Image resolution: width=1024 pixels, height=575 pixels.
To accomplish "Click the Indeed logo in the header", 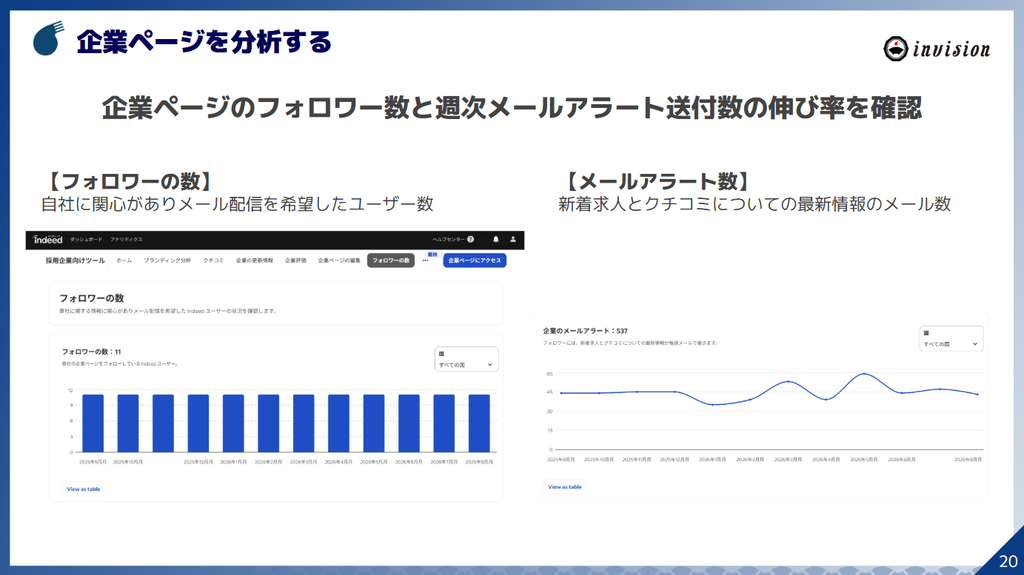I will (x=48, y=240).
